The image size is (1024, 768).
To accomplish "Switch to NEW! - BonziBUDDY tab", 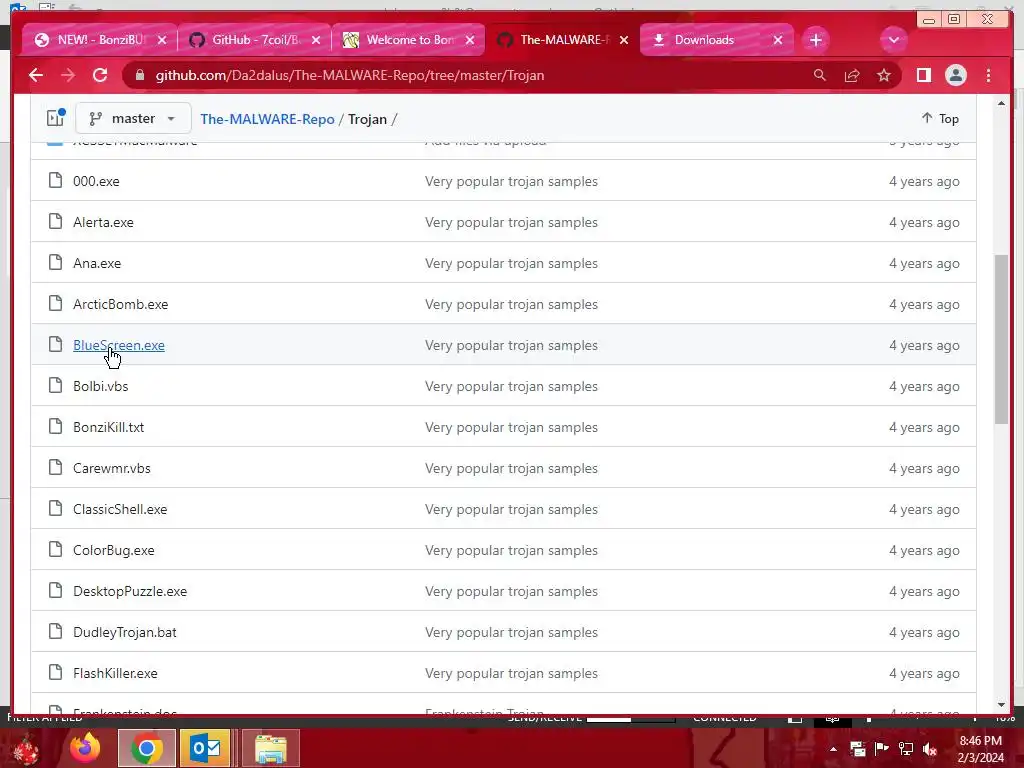I will 100,40.
